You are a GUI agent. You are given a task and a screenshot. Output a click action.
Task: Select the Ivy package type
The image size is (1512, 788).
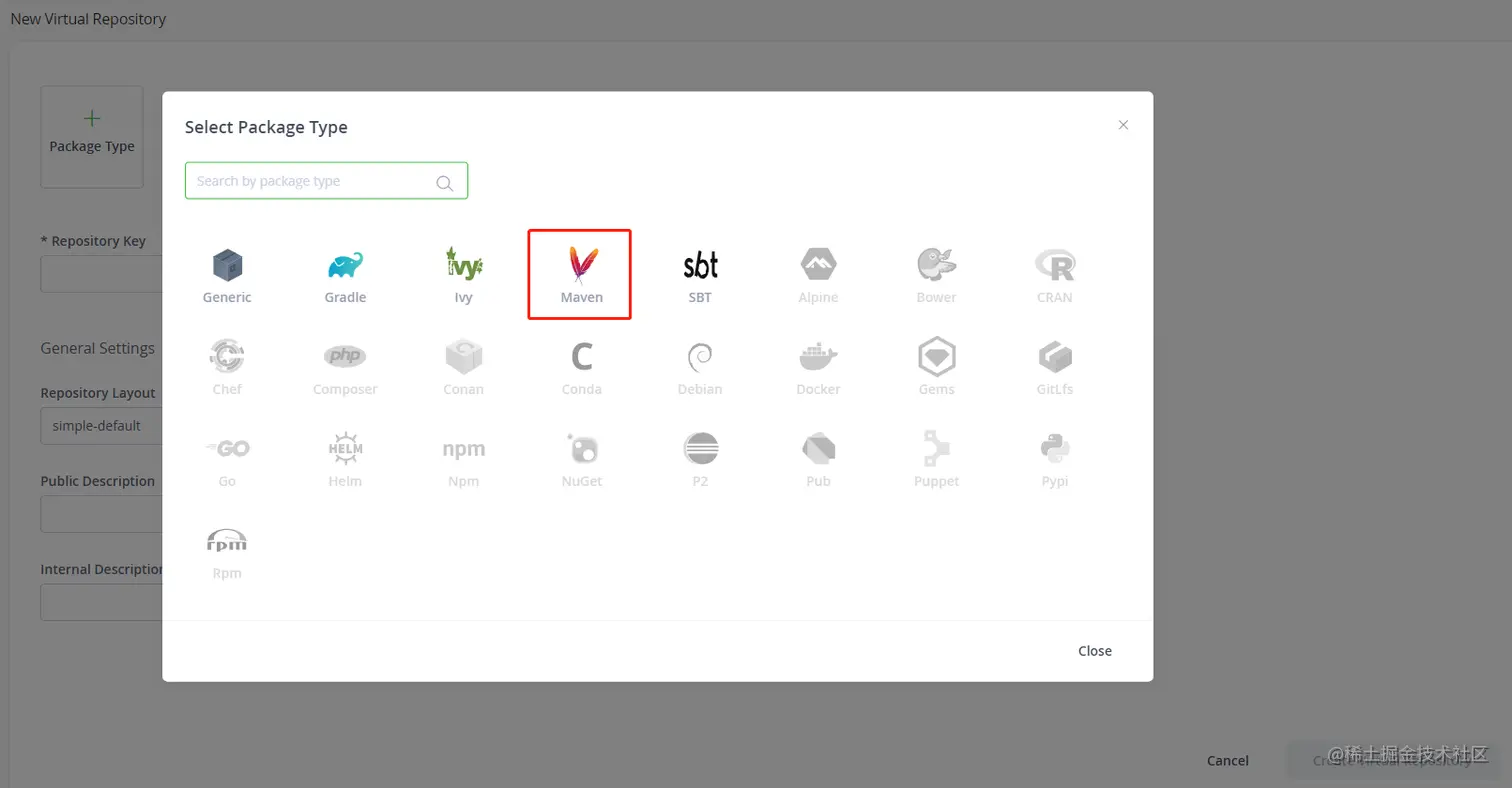pos(463,274)
